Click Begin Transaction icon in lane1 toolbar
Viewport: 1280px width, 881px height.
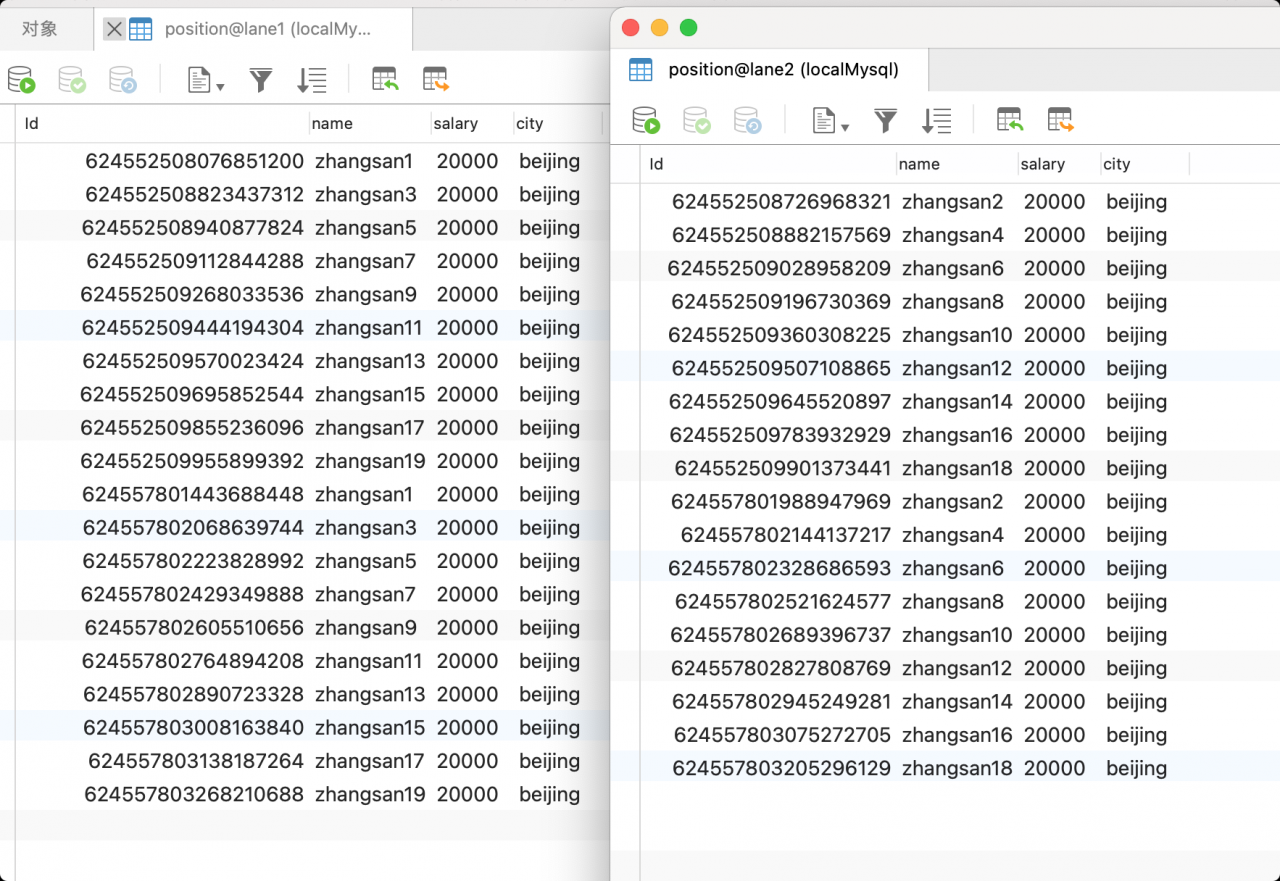(x=21, y=80)
